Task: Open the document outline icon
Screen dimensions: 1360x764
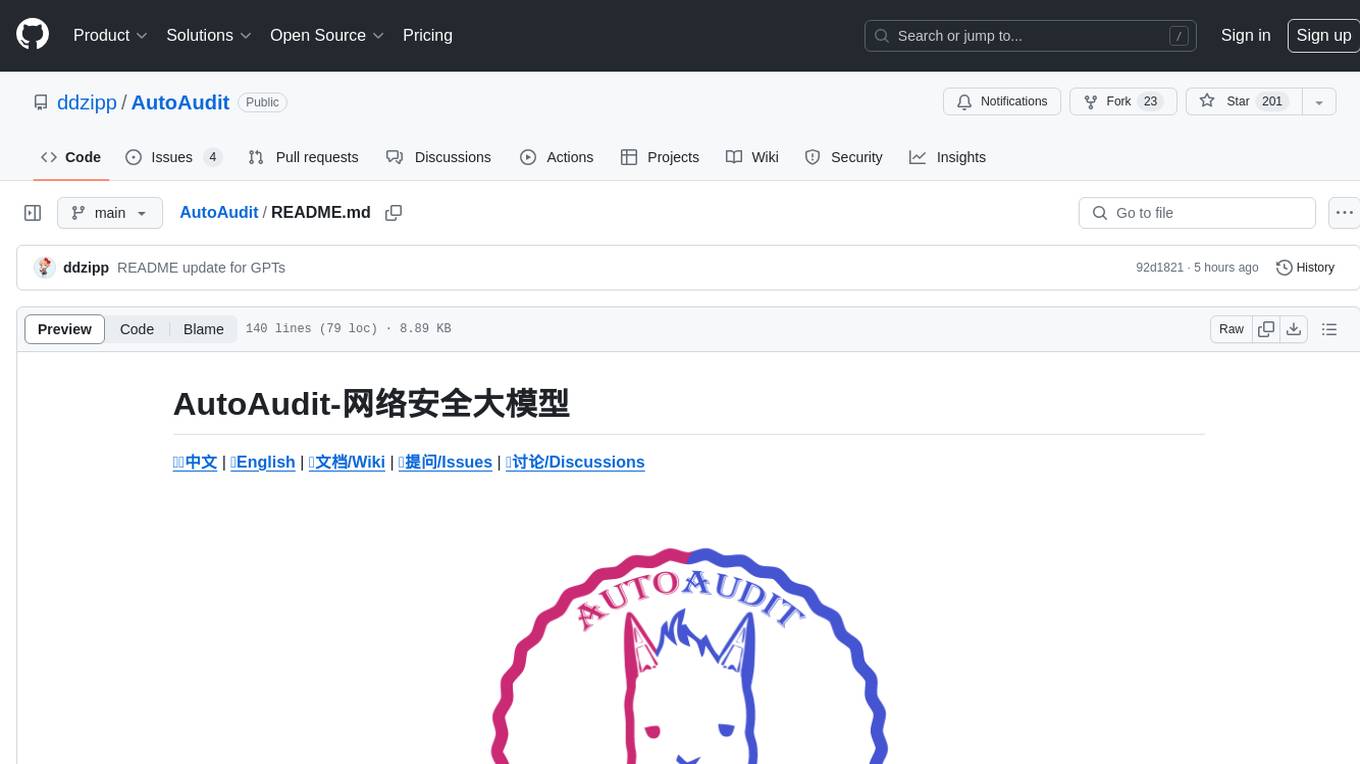Action: [x=1329, y=329]
